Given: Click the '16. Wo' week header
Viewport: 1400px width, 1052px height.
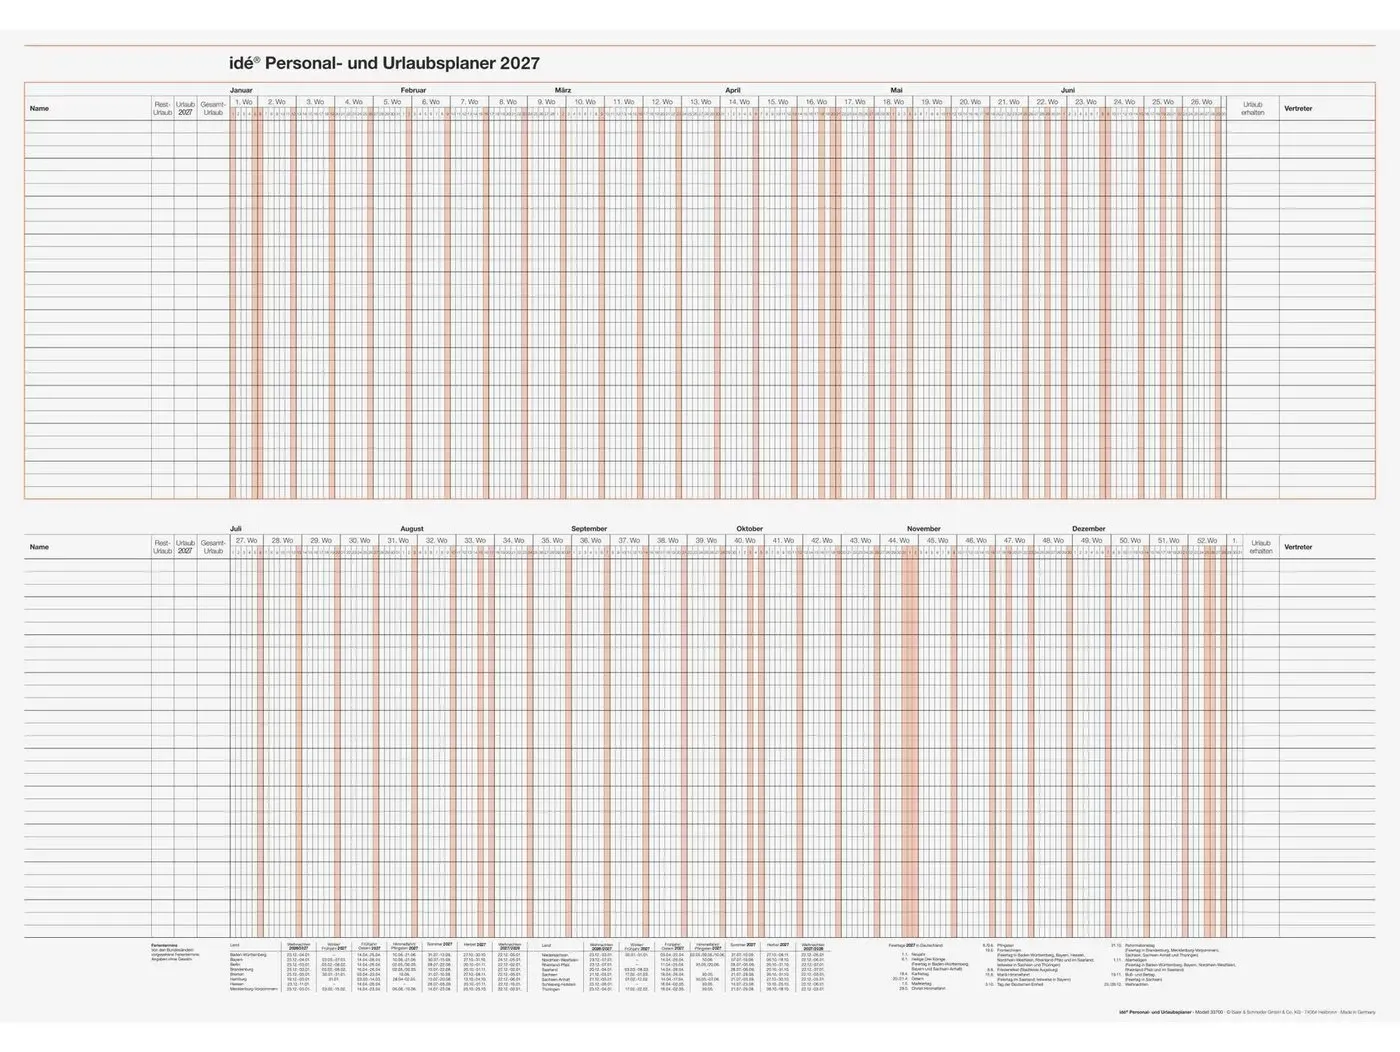Looking at the screenshot, I should tap(817, 101).
